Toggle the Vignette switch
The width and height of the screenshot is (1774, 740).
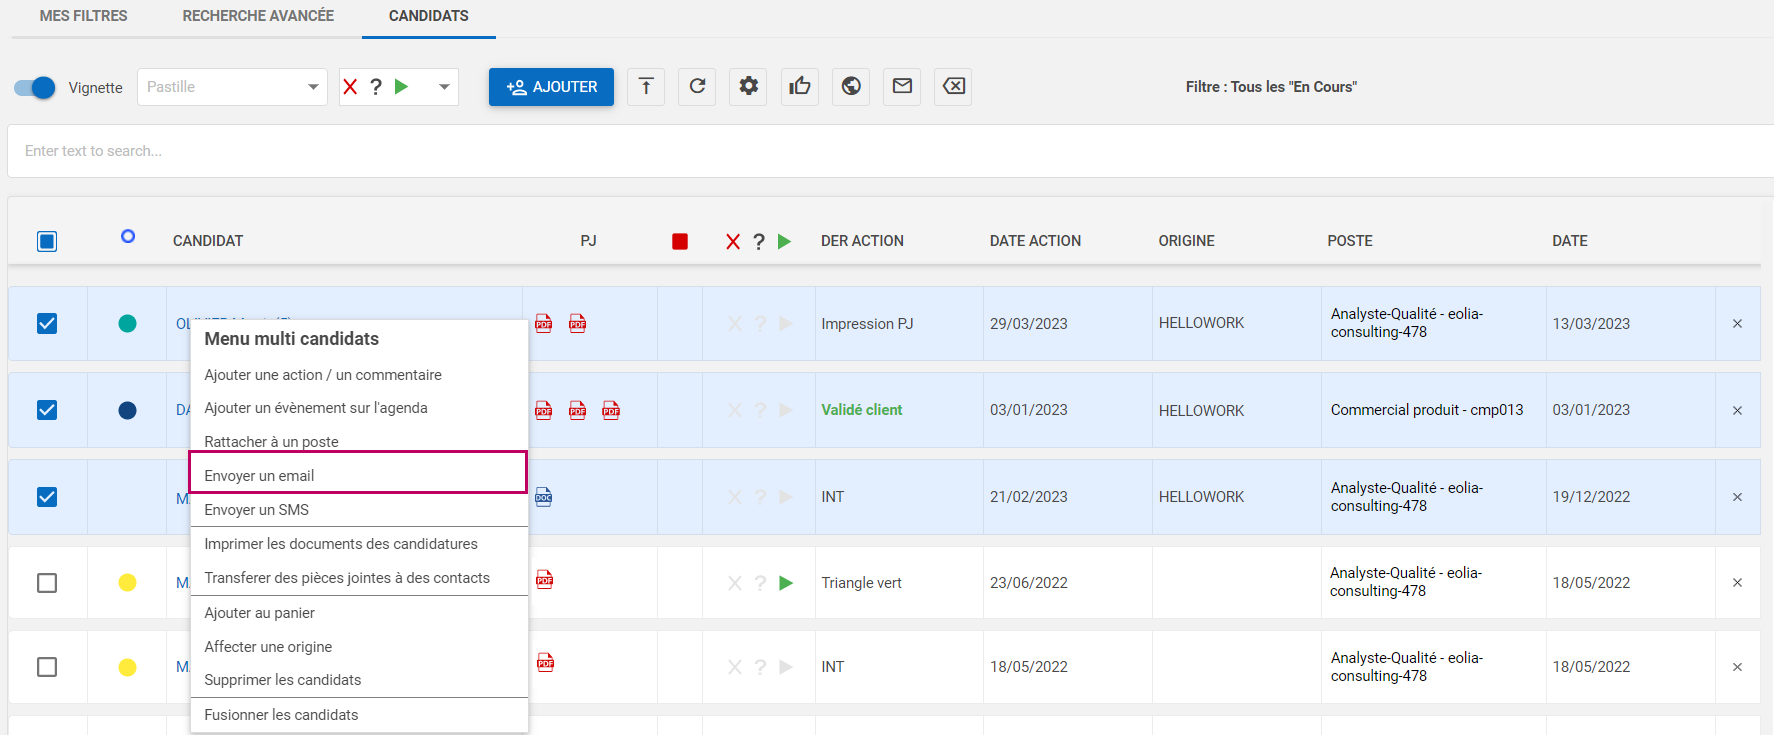click(x=35, y=88)
